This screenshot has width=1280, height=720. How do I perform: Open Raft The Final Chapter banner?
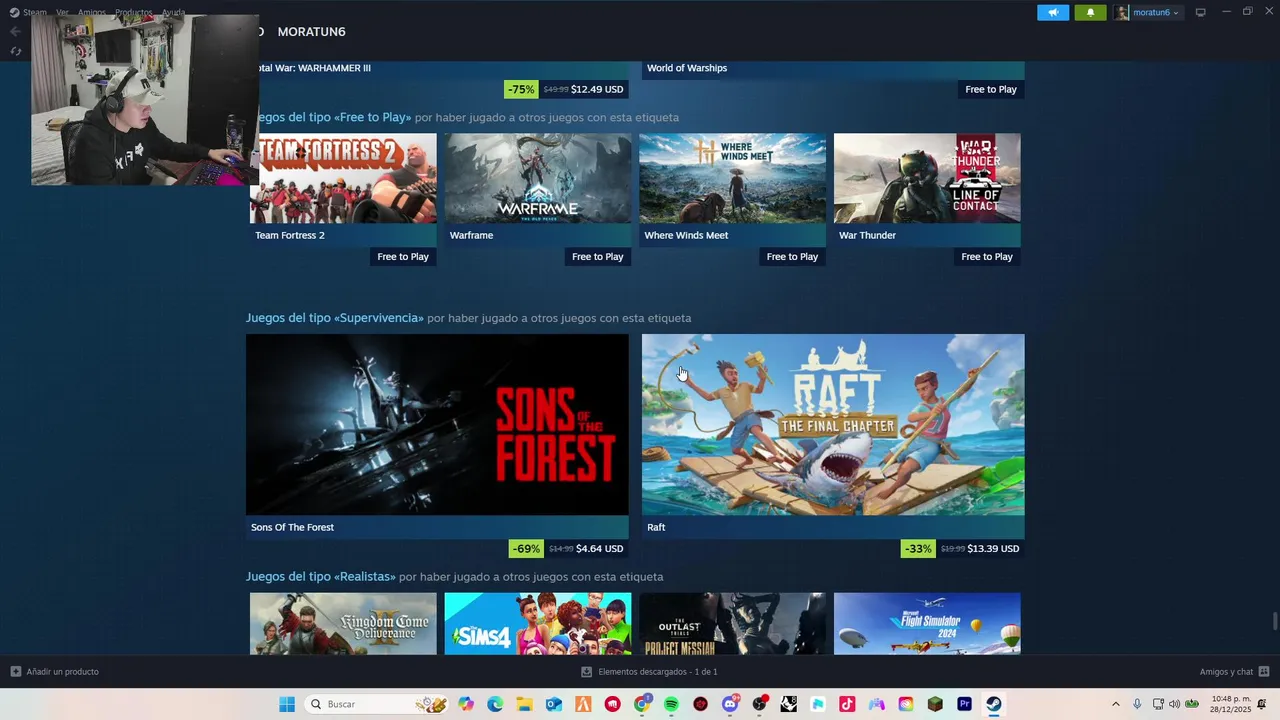(x=833, y=425)
